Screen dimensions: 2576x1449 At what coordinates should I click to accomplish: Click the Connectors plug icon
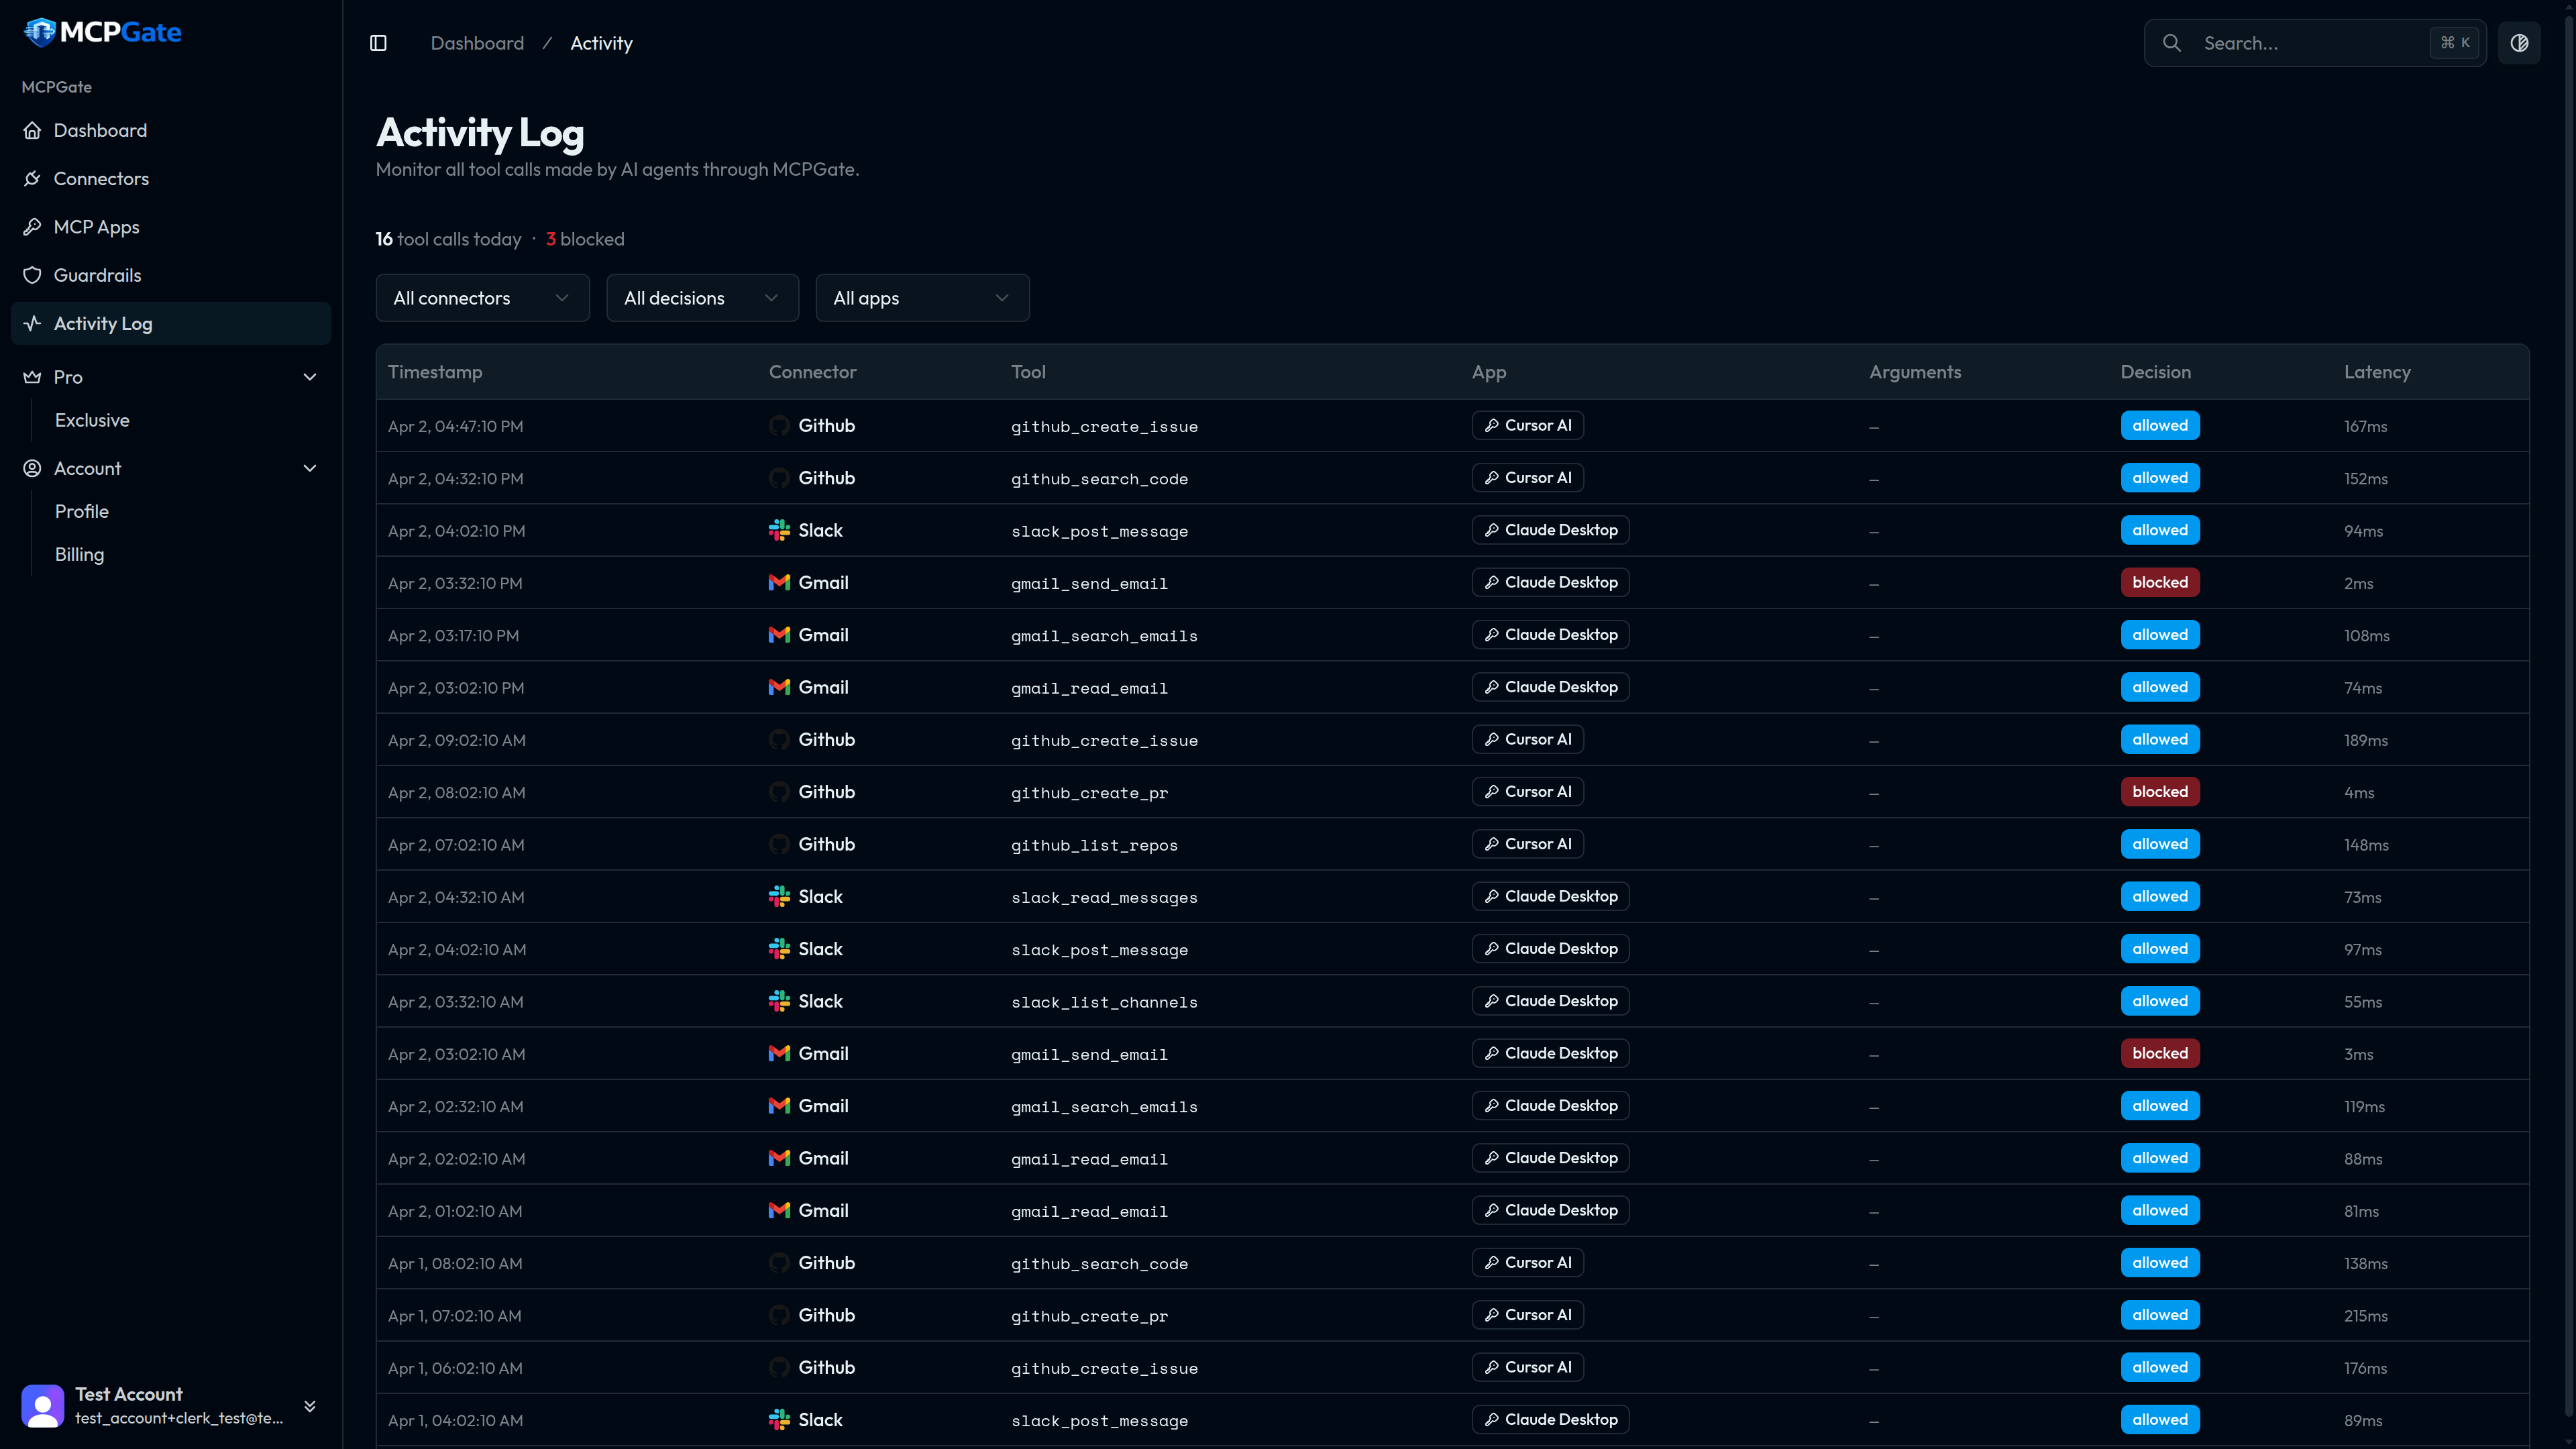click(33, 178)
